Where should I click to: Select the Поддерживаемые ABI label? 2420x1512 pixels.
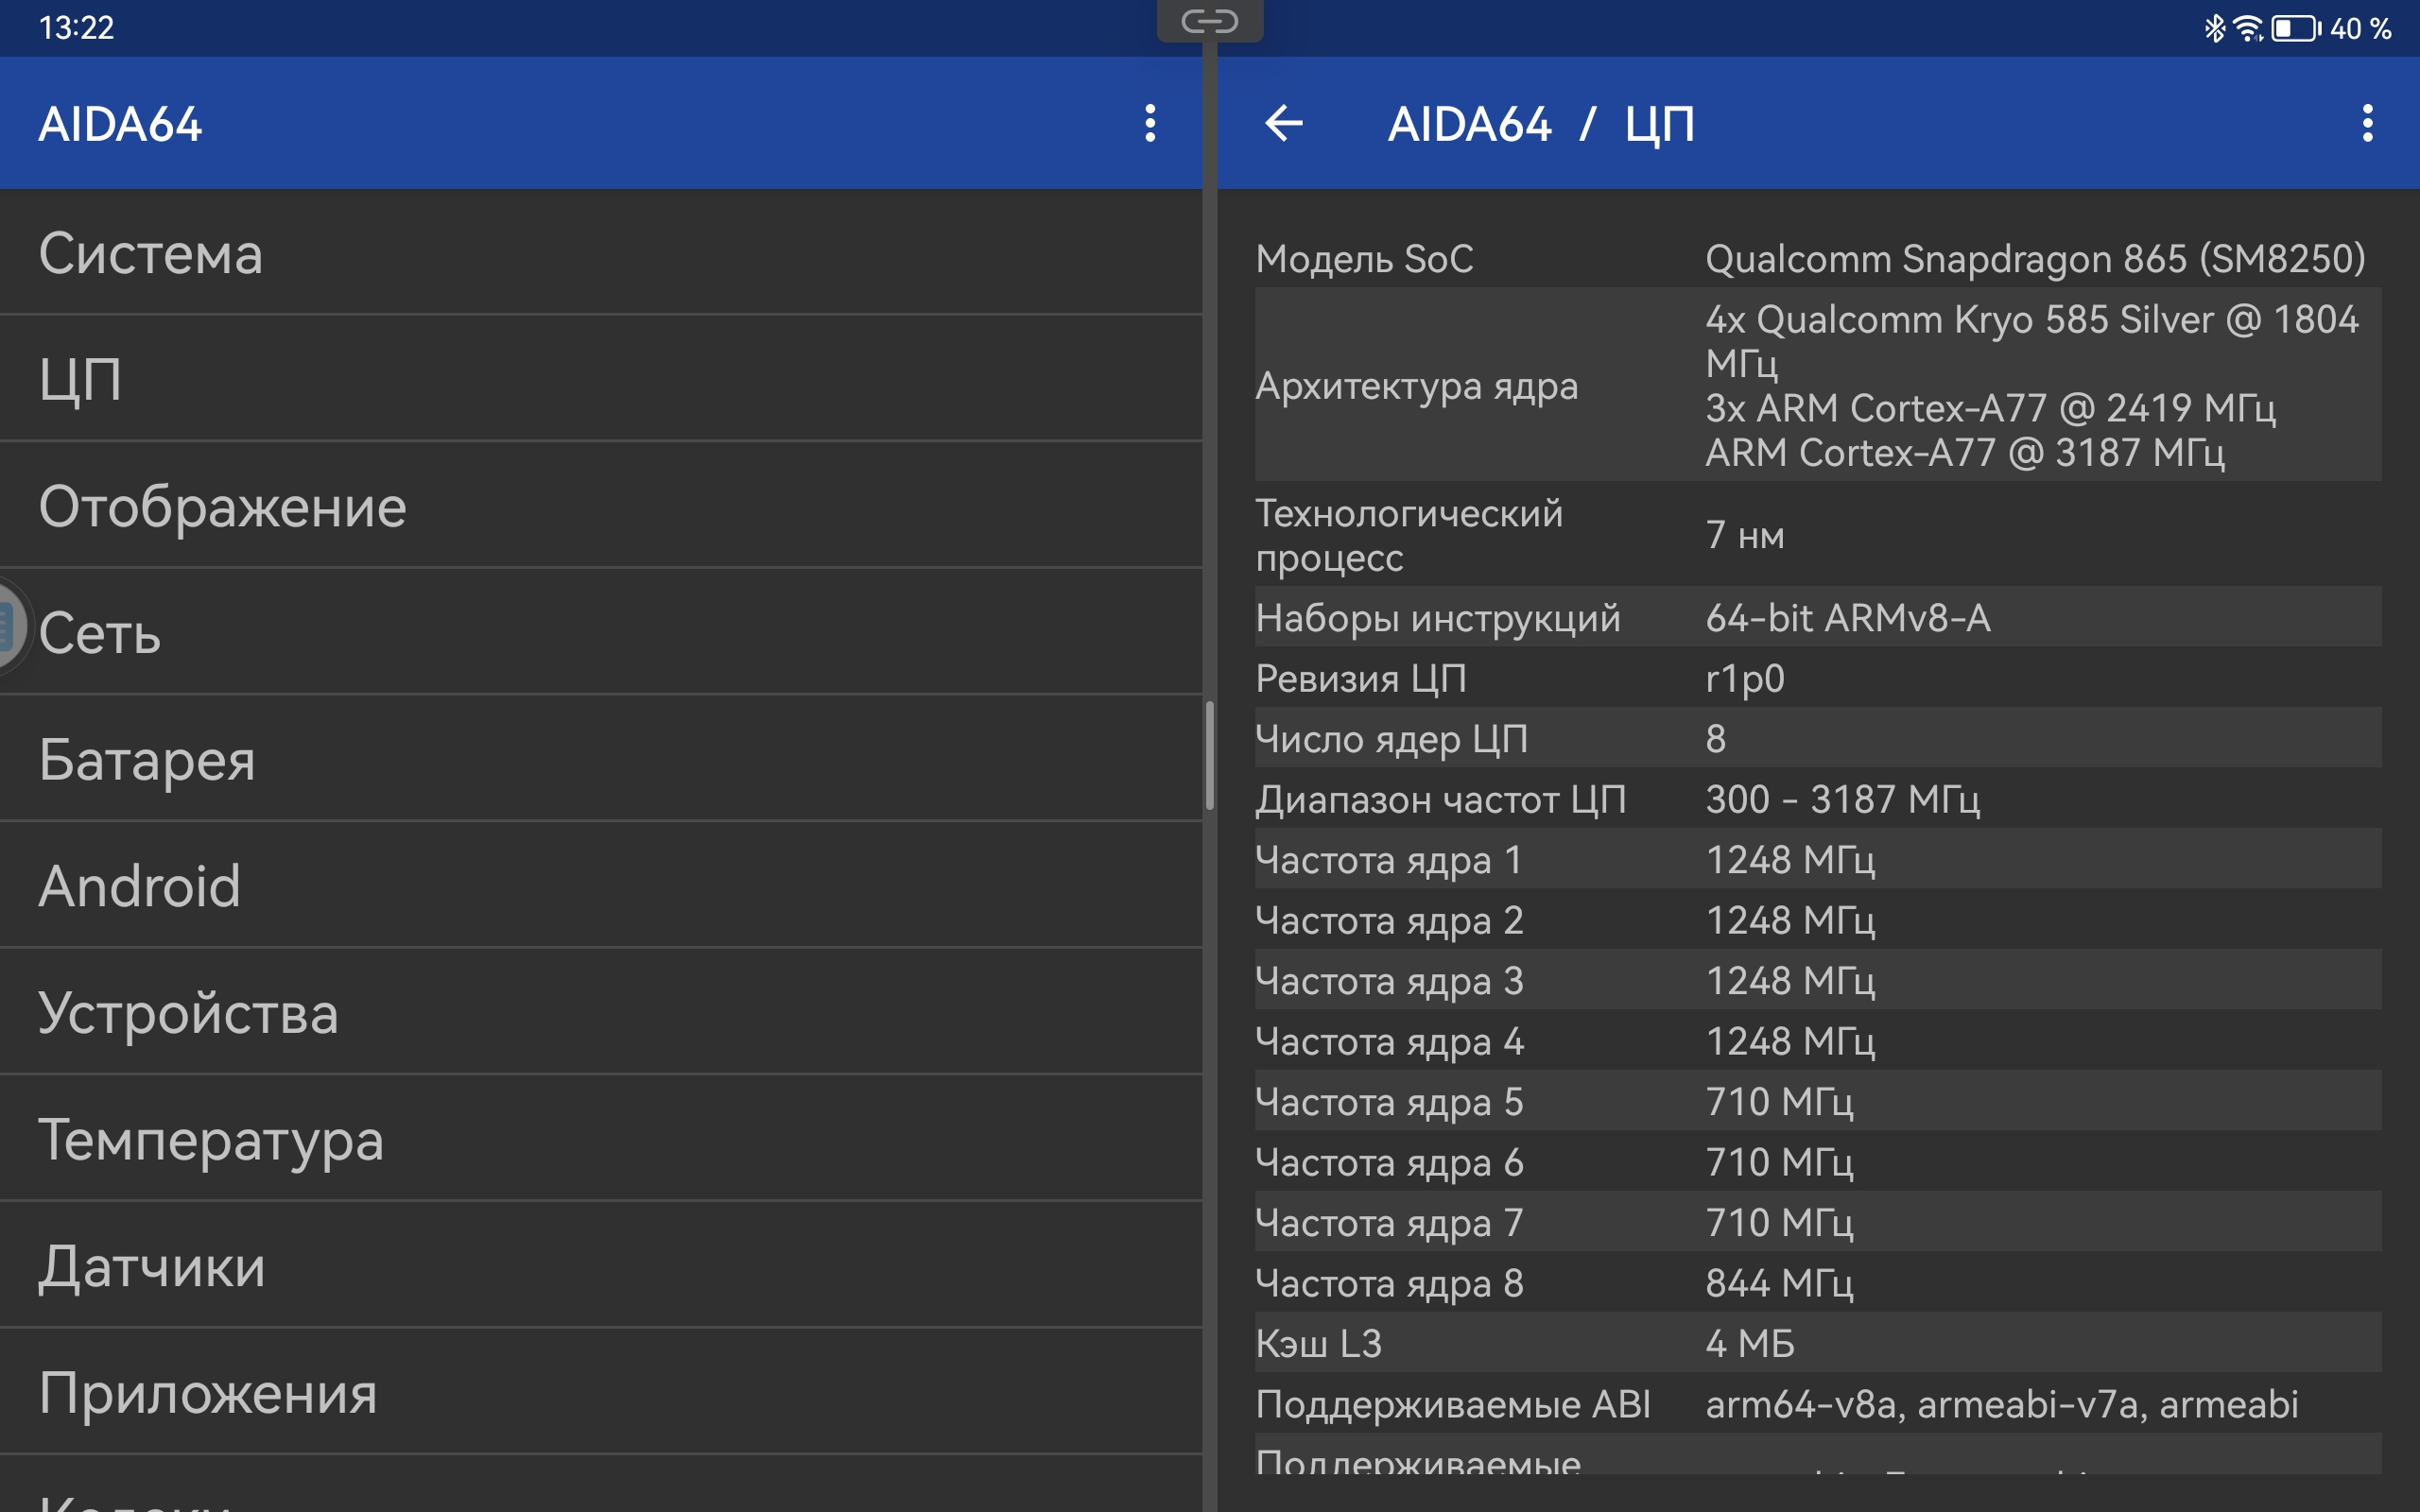(x=1453, y=1405)
